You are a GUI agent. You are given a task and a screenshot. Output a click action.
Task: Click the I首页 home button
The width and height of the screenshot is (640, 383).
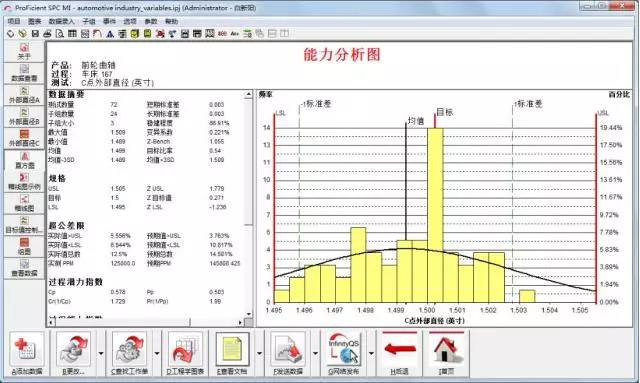[446, 354]
